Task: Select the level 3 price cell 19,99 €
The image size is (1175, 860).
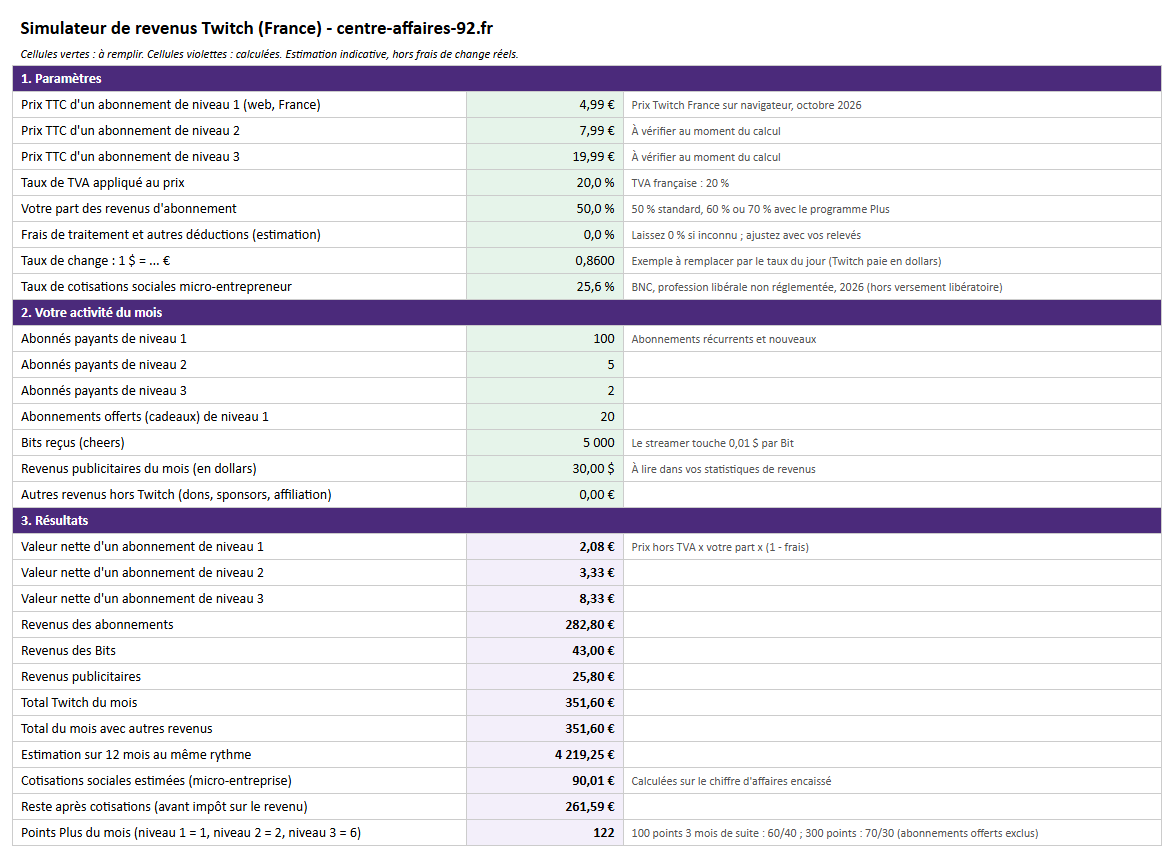Action: coord(545,157)
